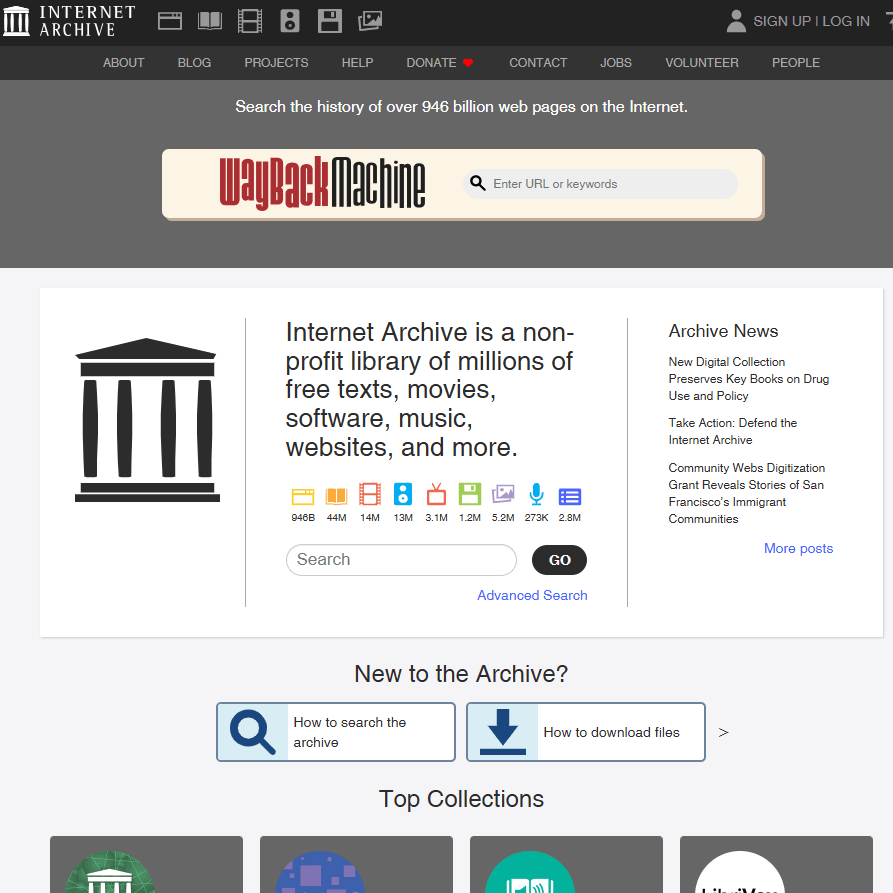Open the LibriVox collection thumbnail
The image size is (893, 893).
point(740,872)
